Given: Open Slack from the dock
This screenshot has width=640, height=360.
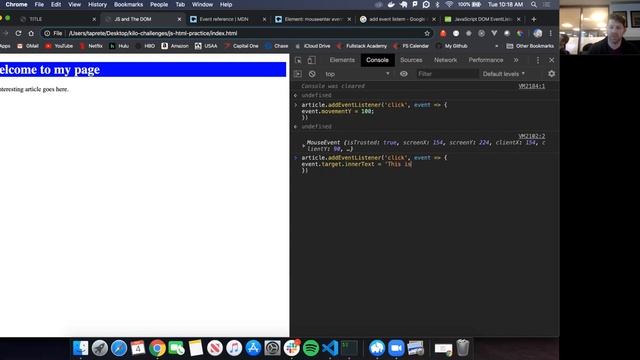Looking at the screenshot, I should click(291, 348).
